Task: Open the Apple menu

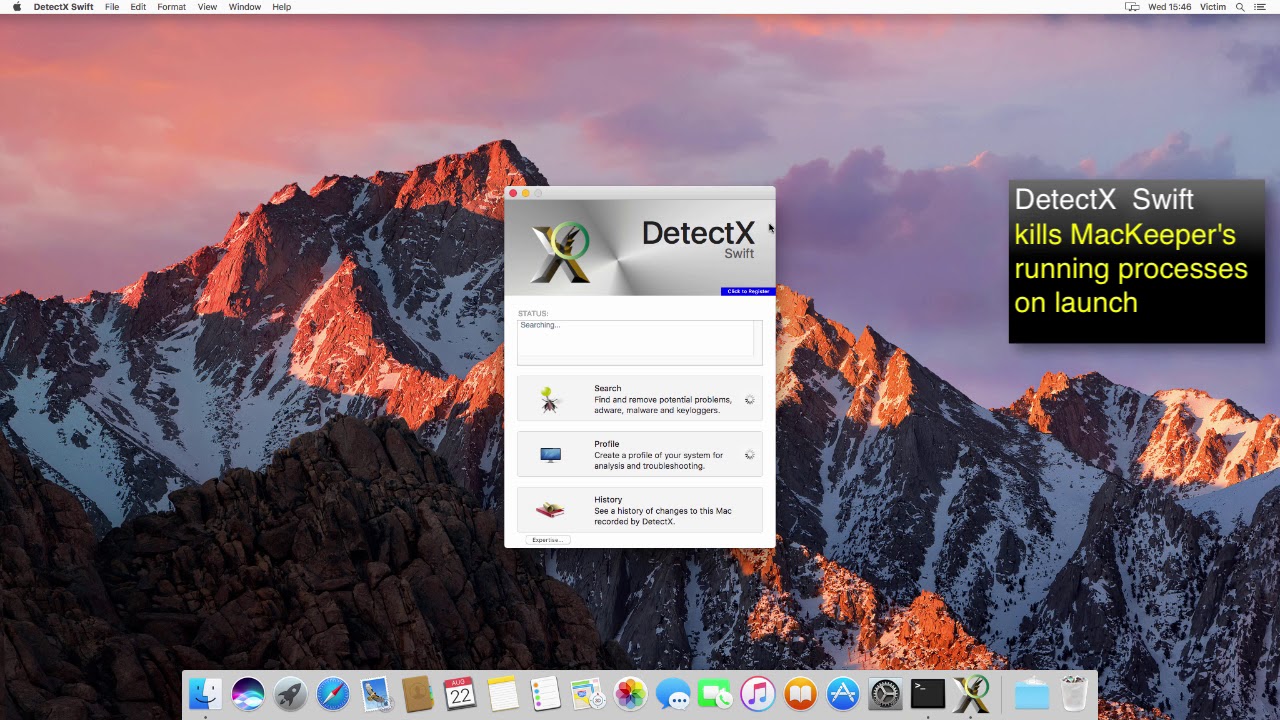Action: (x=16, y=7)
